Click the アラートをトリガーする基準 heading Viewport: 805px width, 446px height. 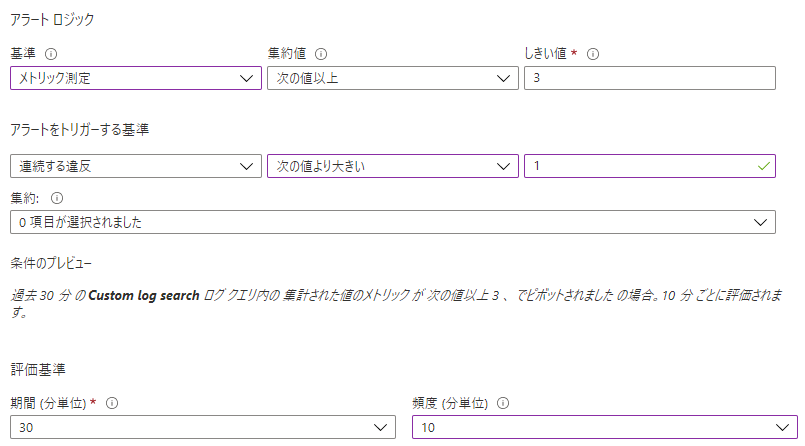click(80, 129)
